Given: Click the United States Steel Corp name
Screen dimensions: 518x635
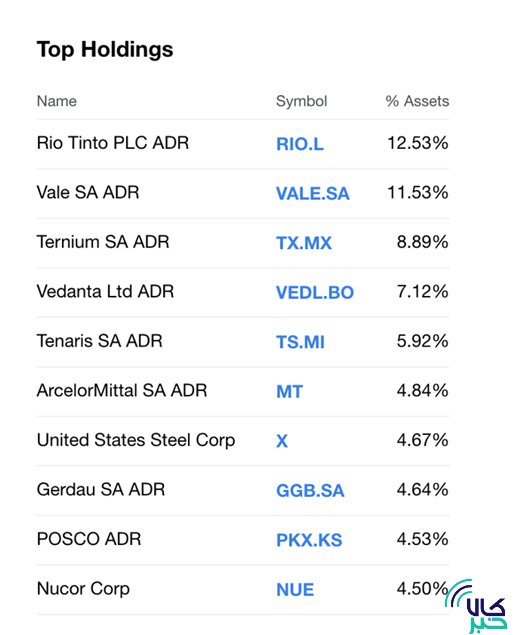Looking at the screenshot, I should tap(136, 440).
